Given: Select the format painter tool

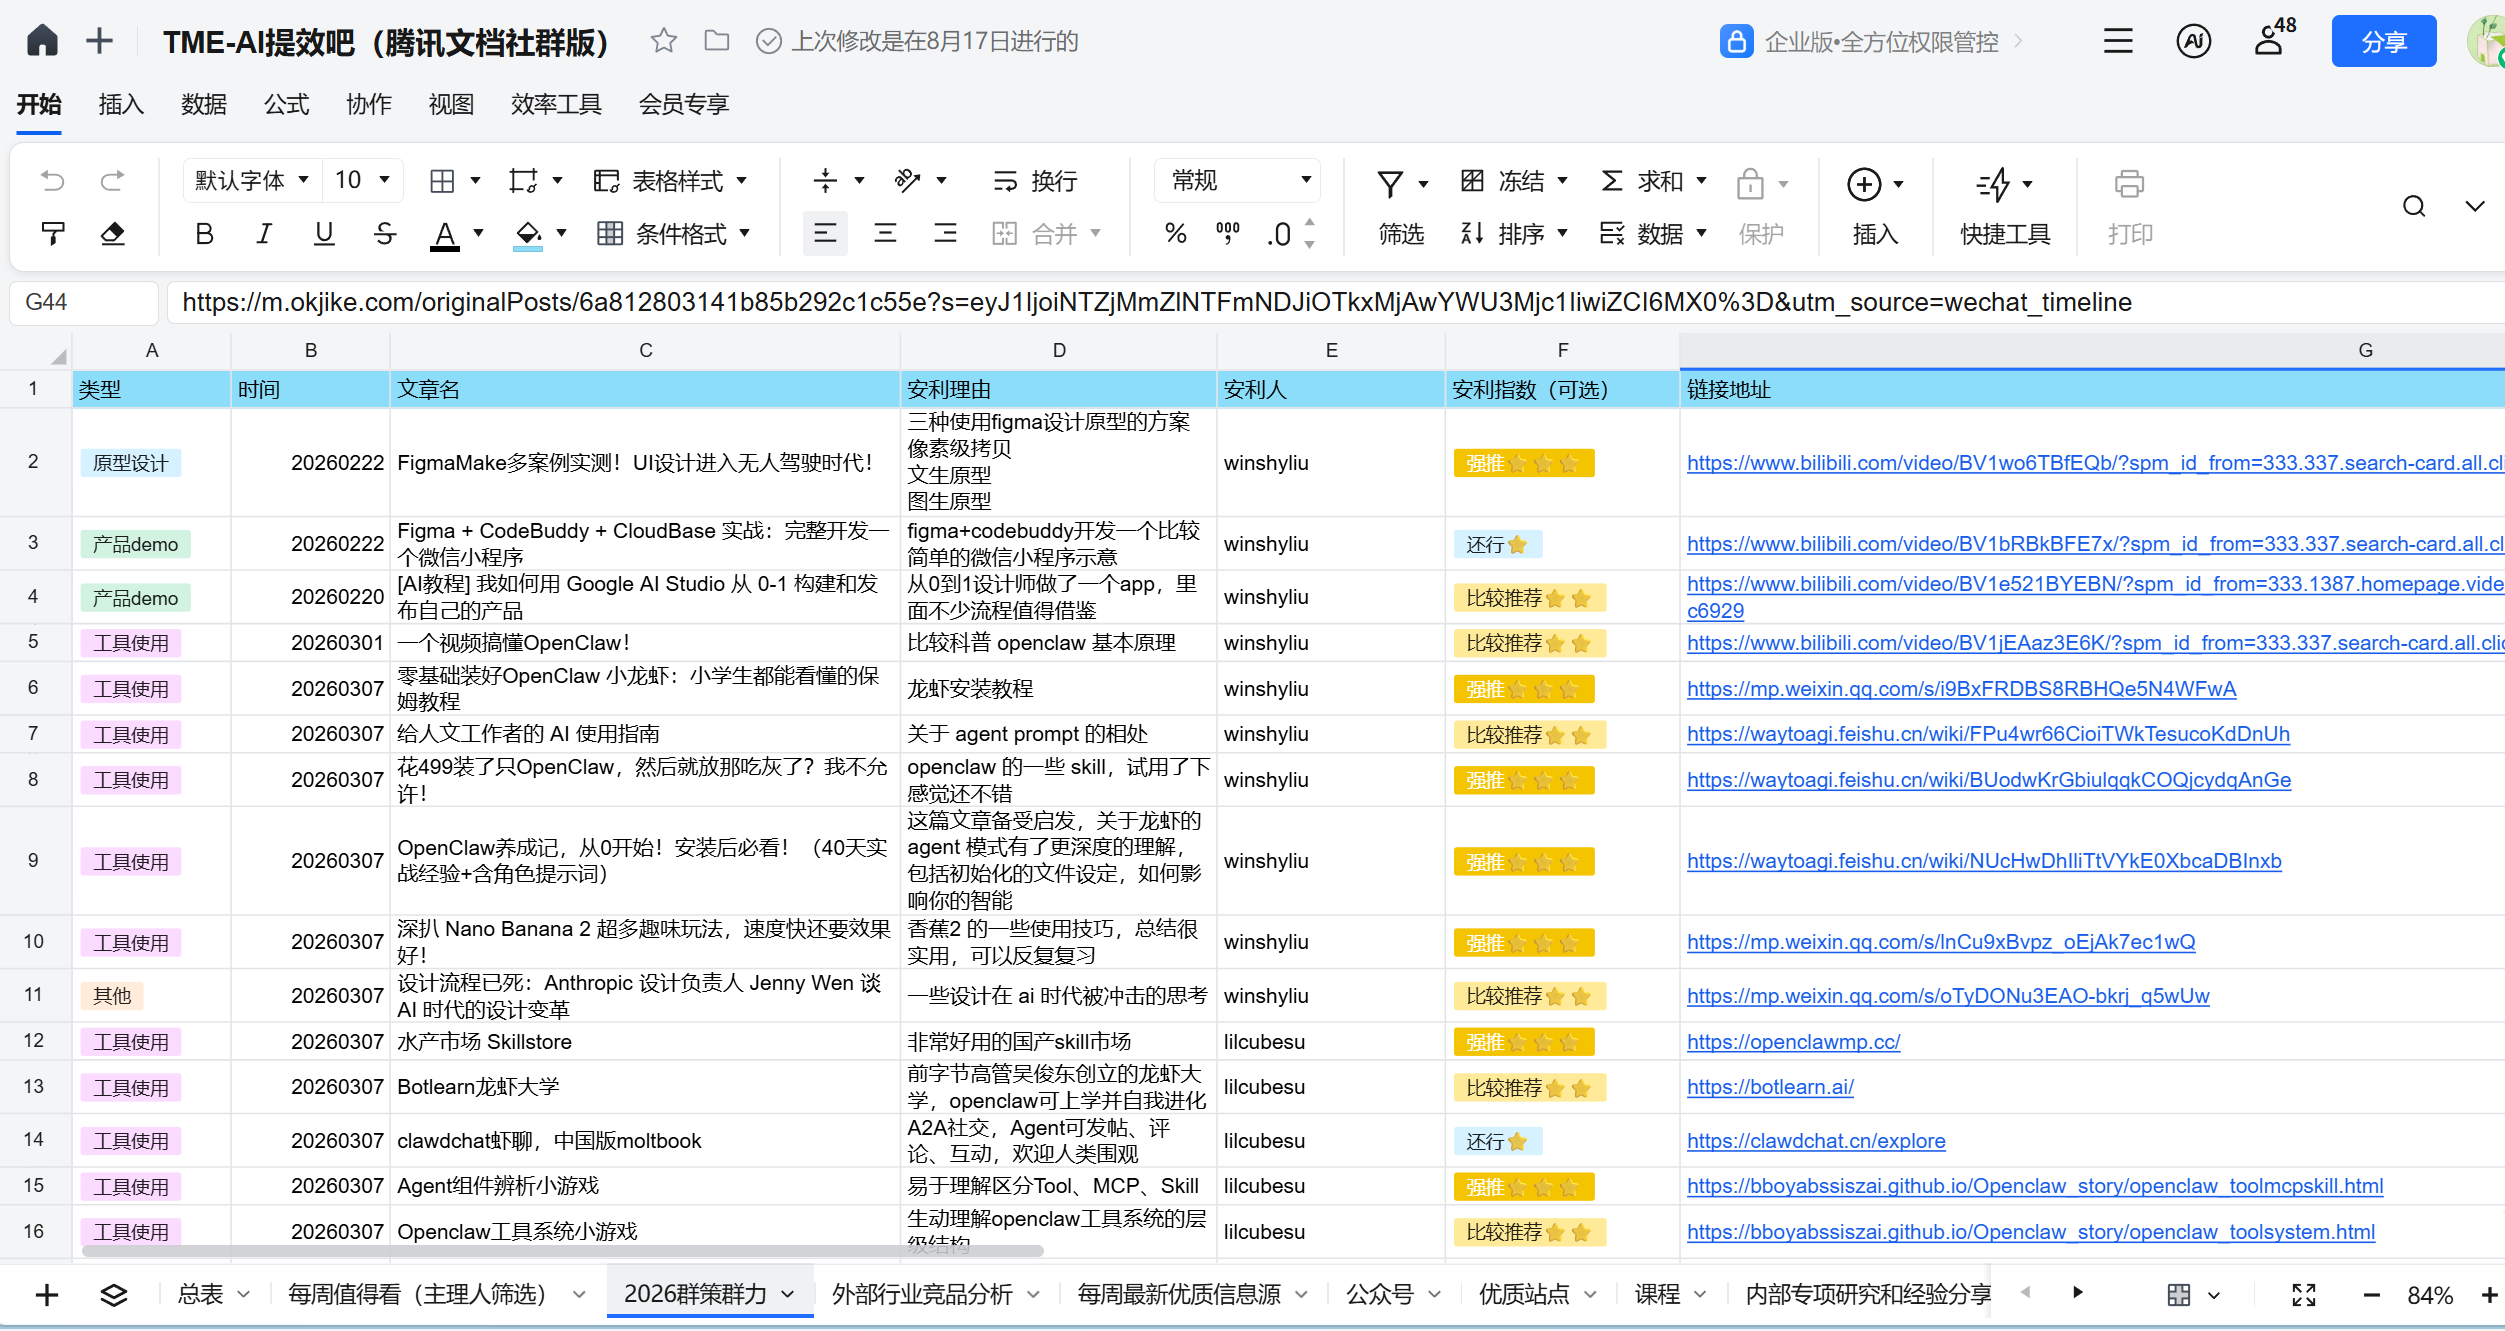Looking at the screenshot, I should tap(52, 234).
